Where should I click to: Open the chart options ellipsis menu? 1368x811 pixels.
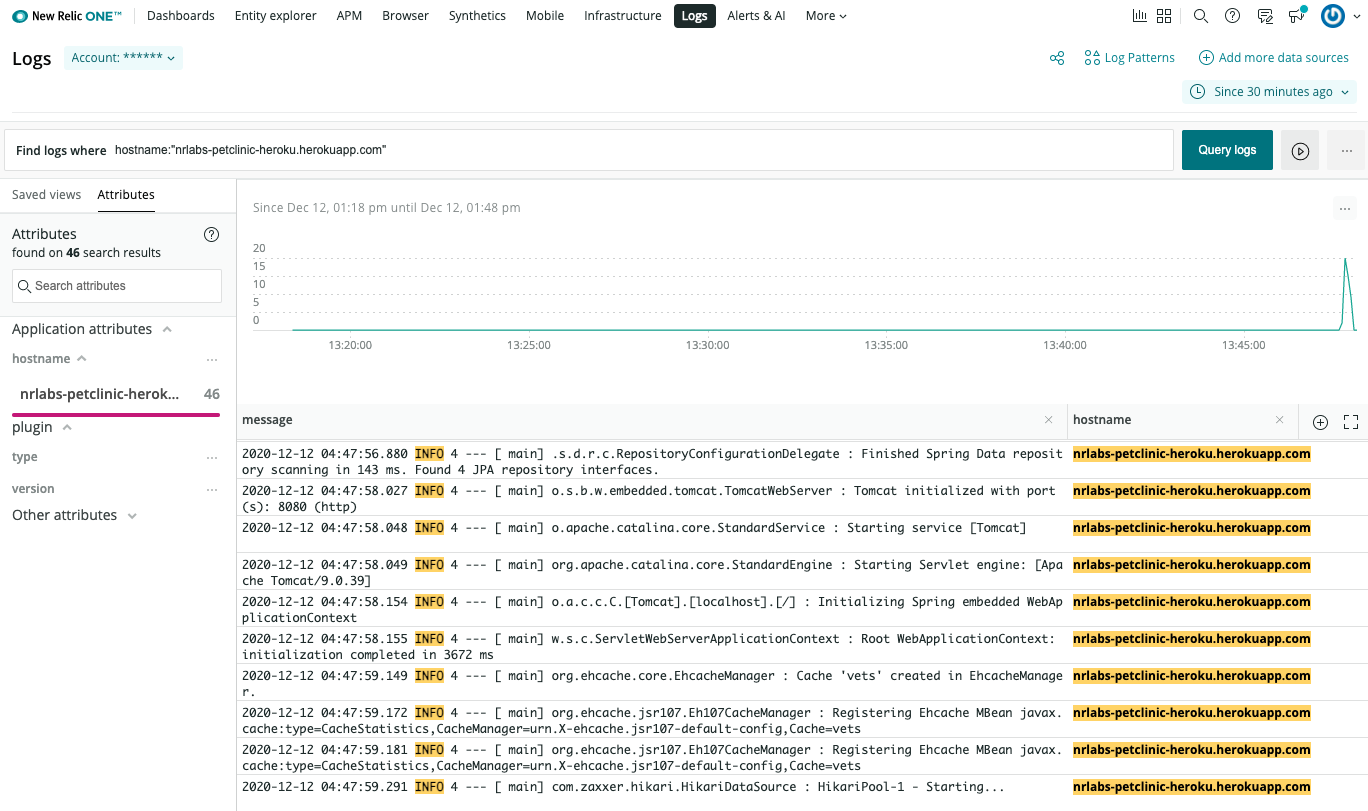click(x=1345, y=209)
